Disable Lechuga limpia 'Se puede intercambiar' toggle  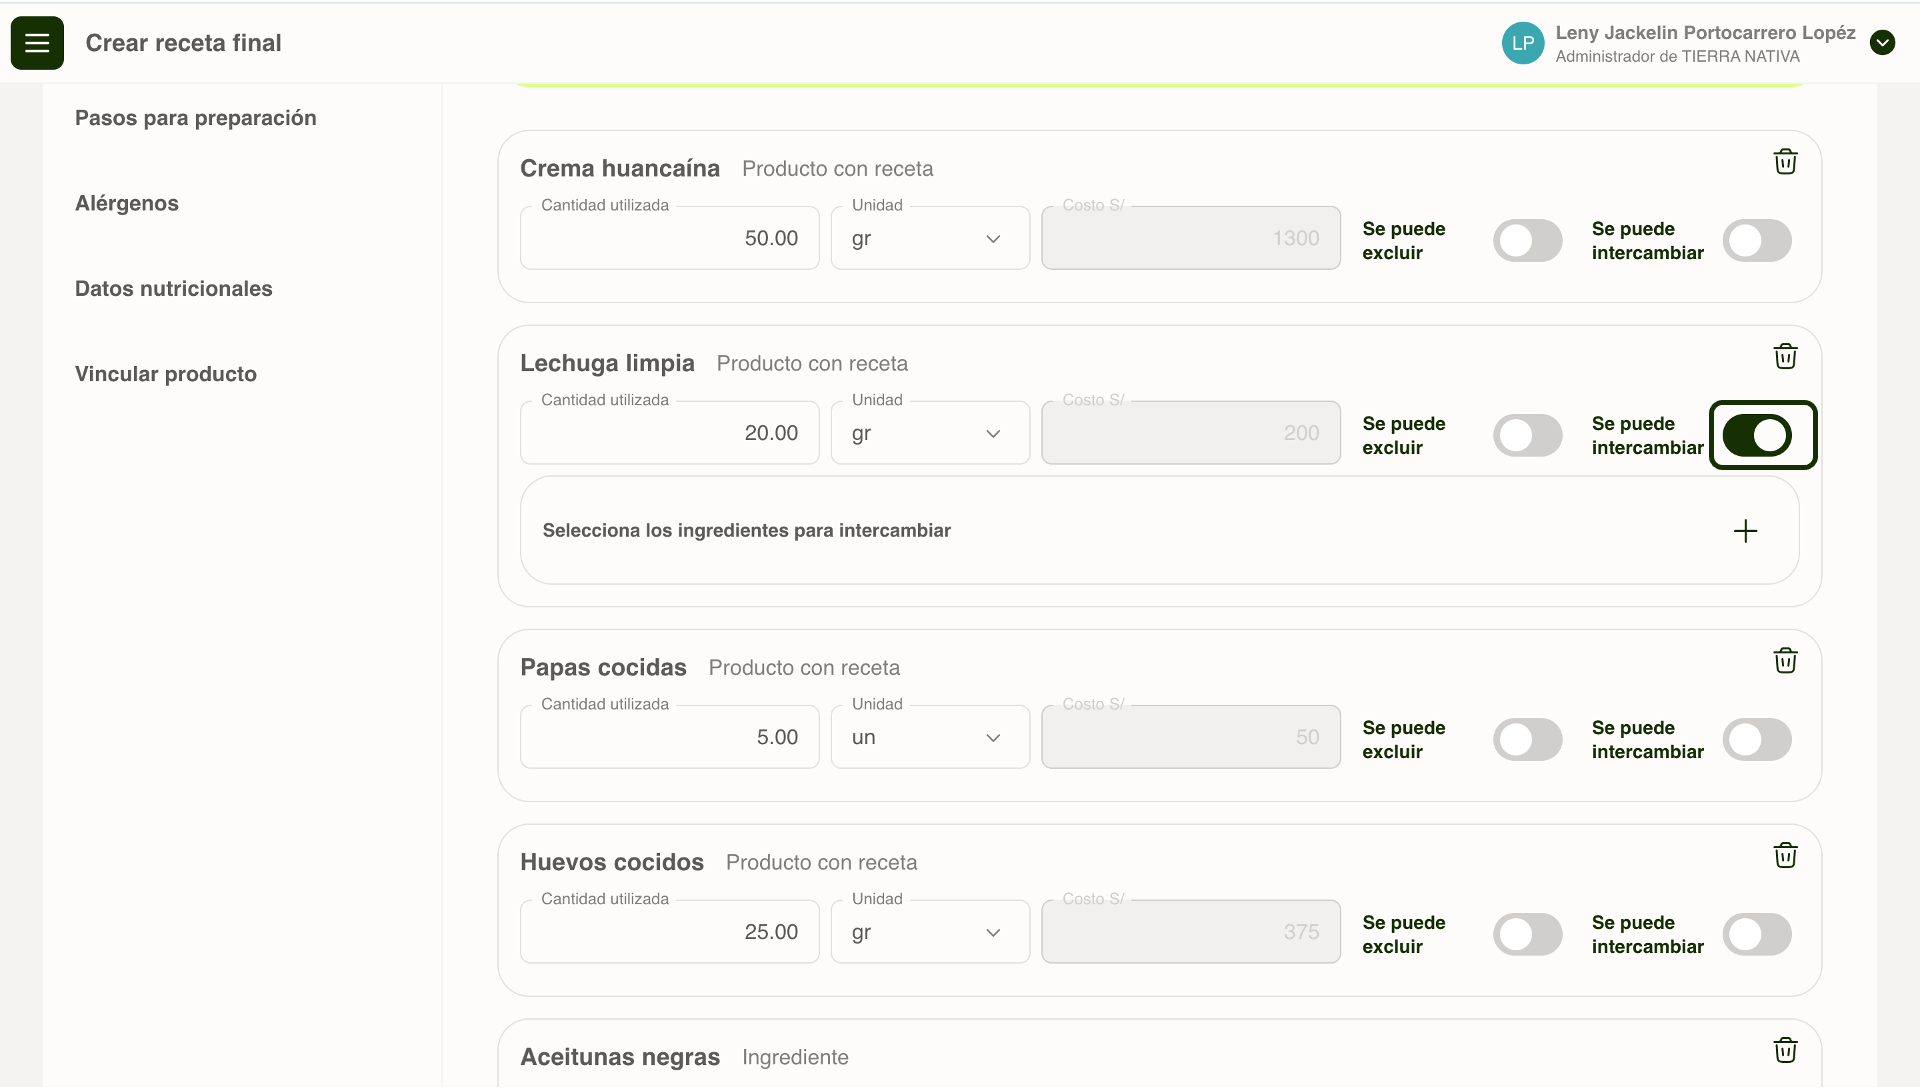[1757, 436]
